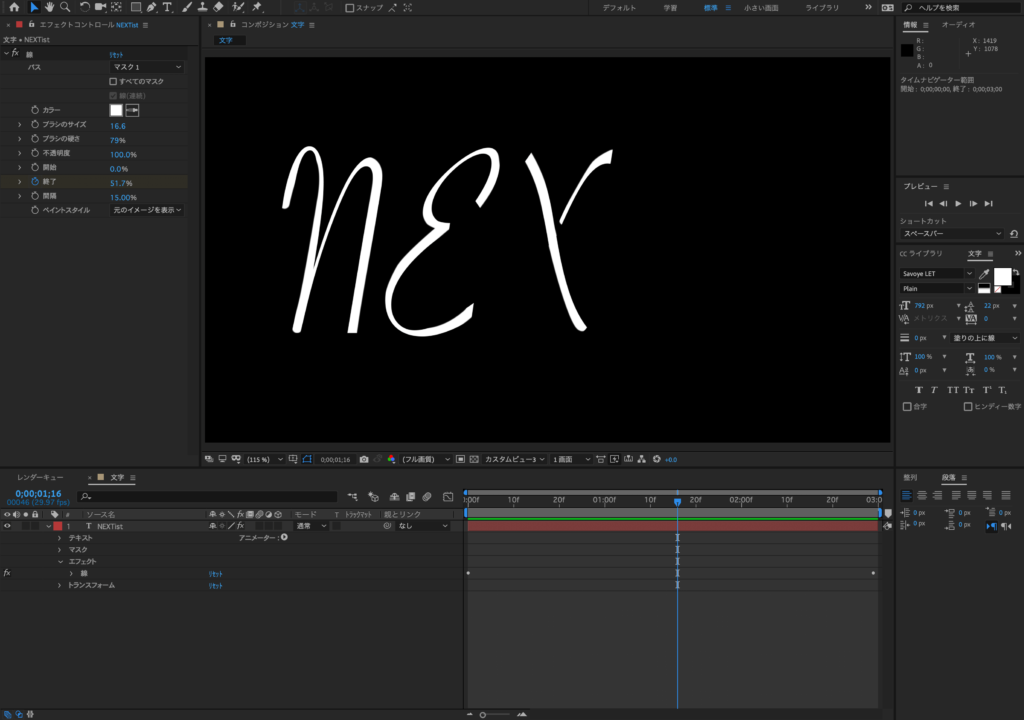Select the Rectangle shape tool
This screenshot has width=1024, height=720.
click(x=136, y=7)
